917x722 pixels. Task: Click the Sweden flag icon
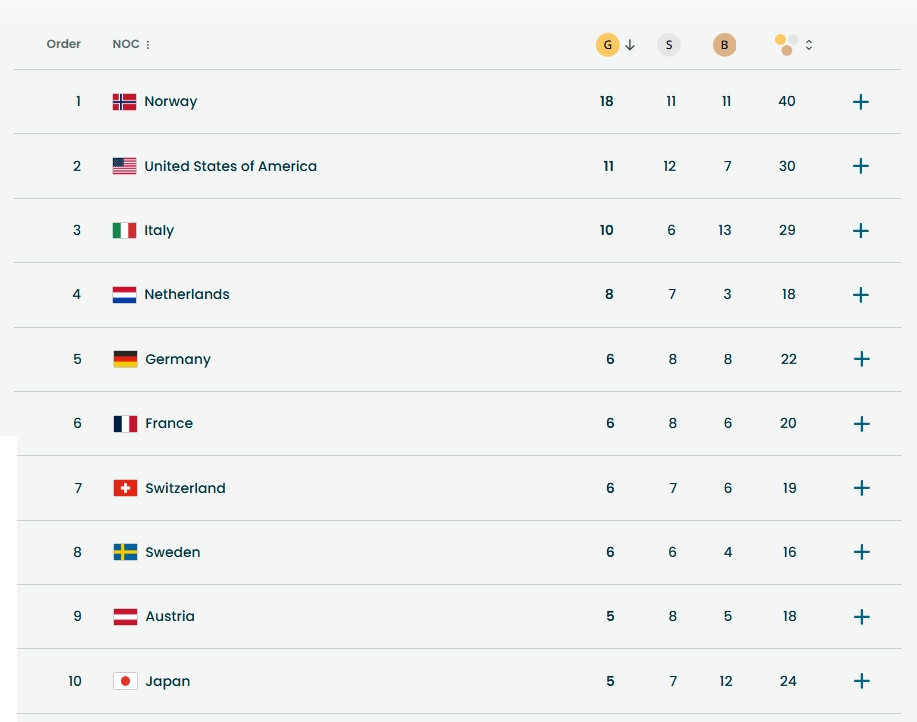click(125, 552)
